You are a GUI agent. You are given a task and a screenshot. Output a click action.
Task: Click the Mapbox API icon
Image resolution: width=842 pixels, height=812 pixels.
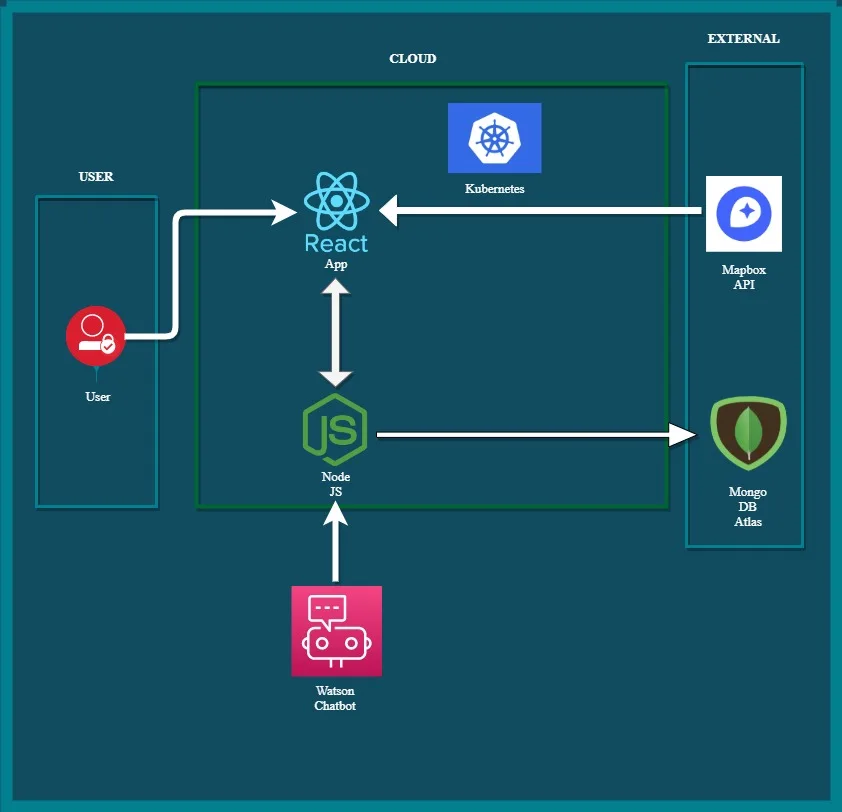(744, 214)
